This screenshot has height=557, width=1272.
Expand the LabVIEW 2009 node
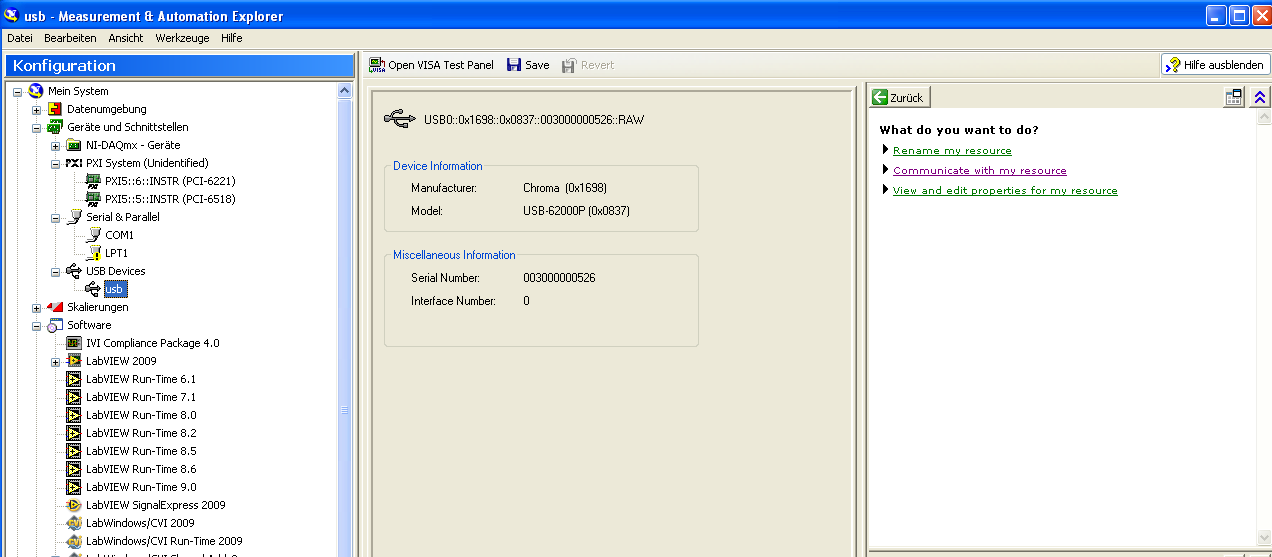click(55, 361)
